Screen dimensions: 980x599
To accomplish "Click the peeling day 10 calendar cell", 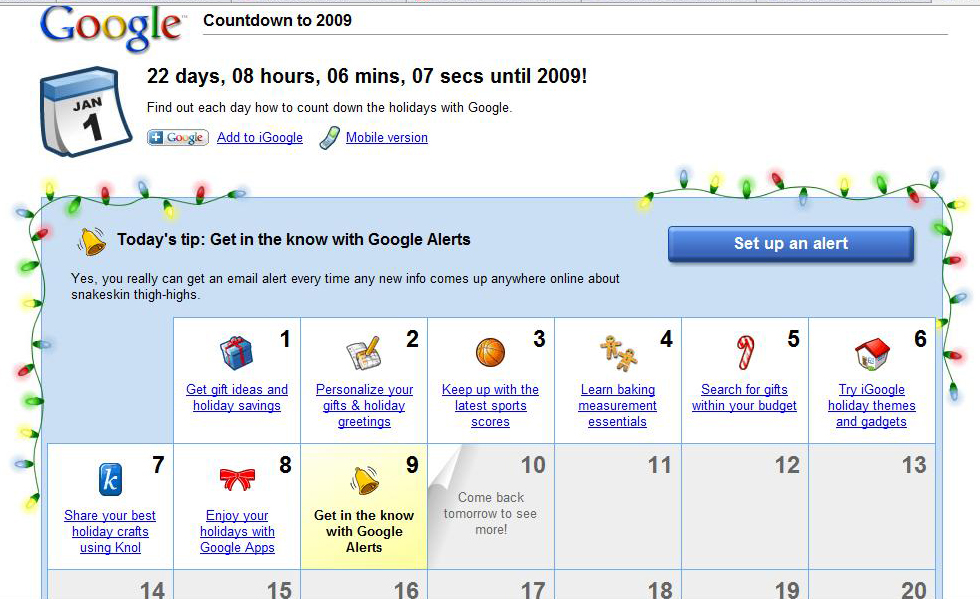I will (x=491, y=506).
